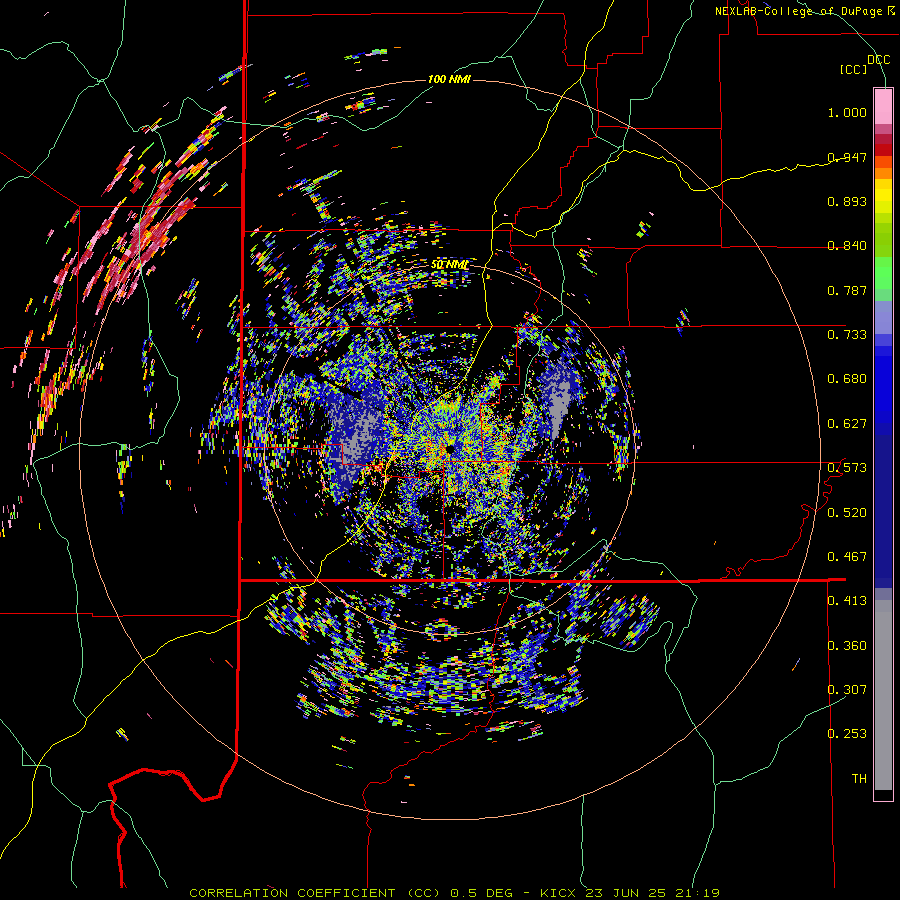Click the 0.787 scale value
The width and height of the screenshot is (900, 900).
pyautogui.click(x=847, y=290)
